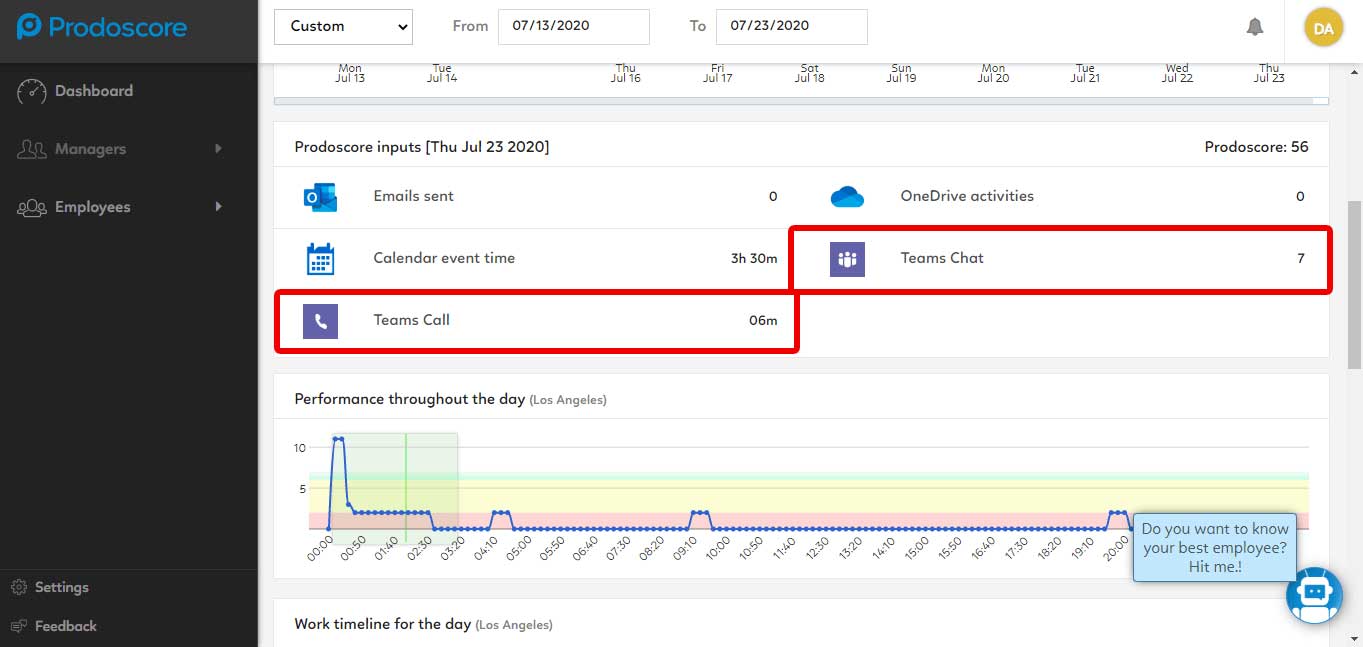Click the Teams Chat icon
The image size is (1363, 647).
pyautogui.click(x=847, y=259)
